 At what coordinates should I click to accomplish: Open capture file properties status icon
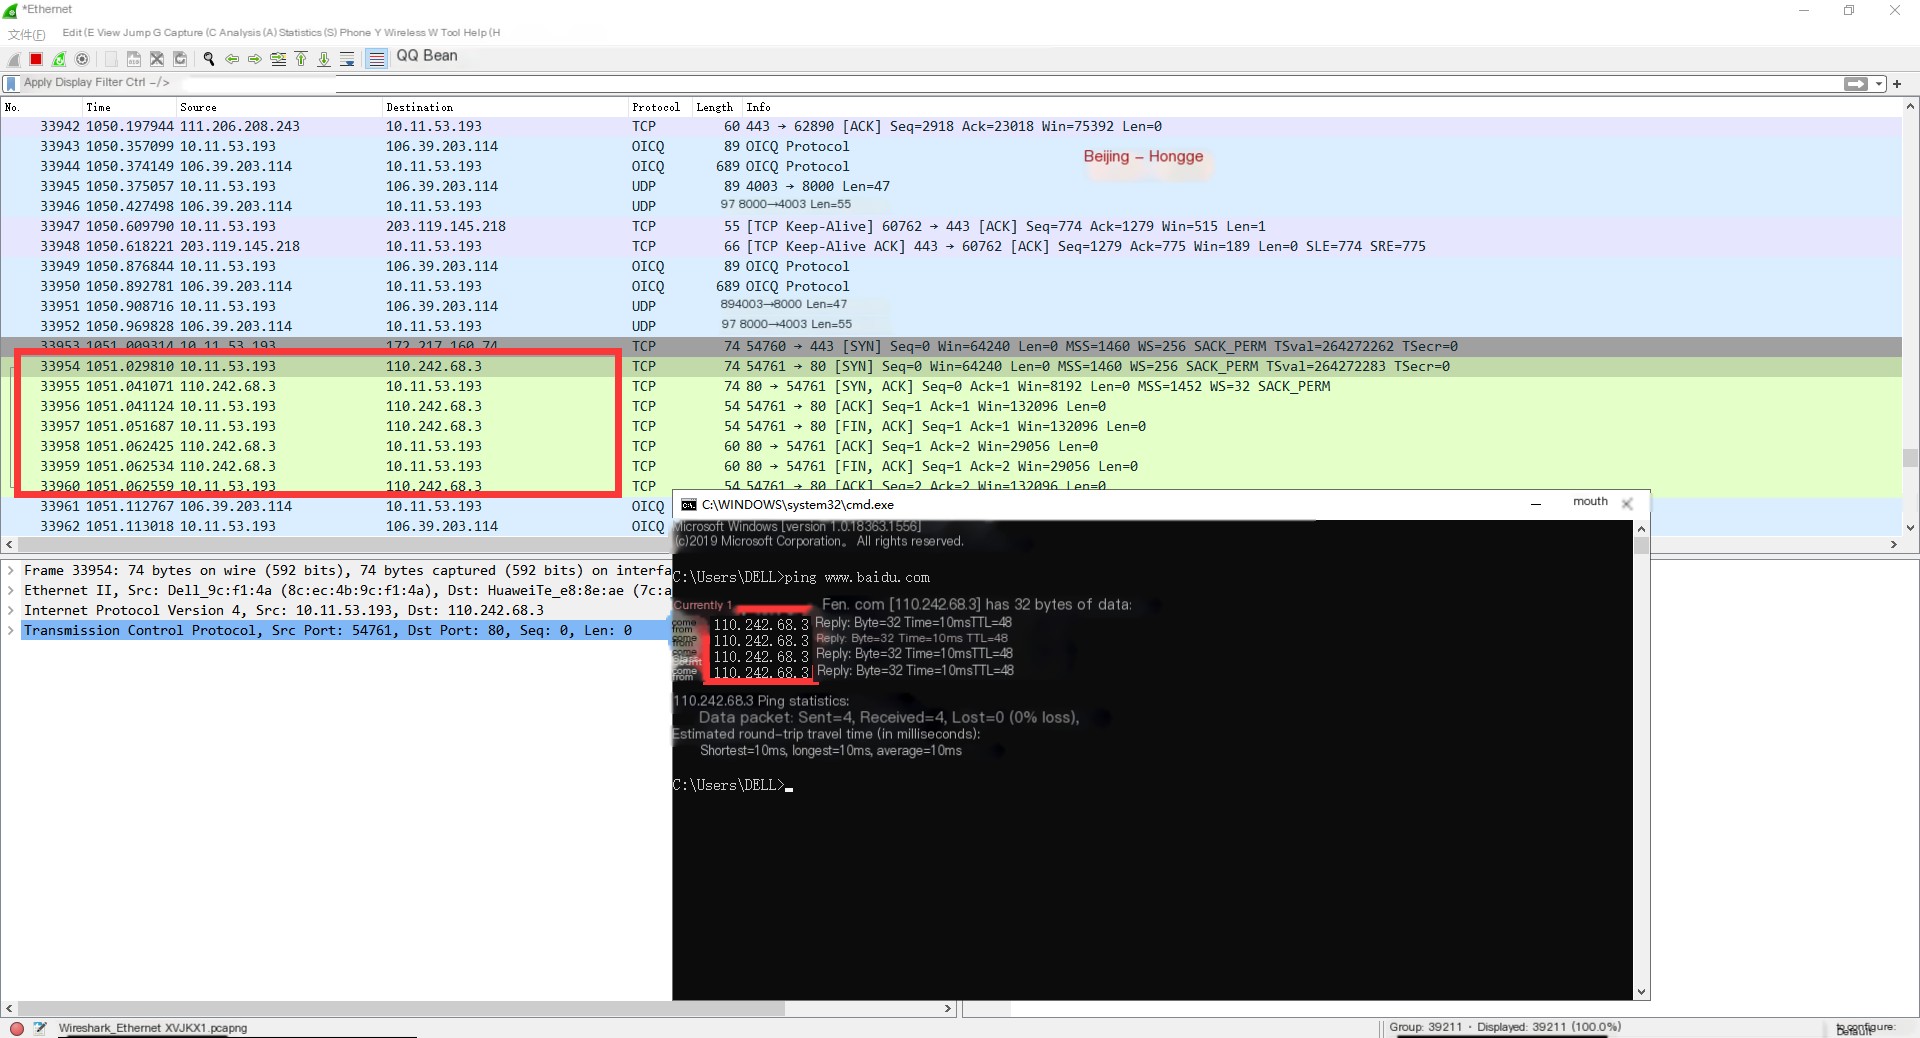click(40, 1028)
